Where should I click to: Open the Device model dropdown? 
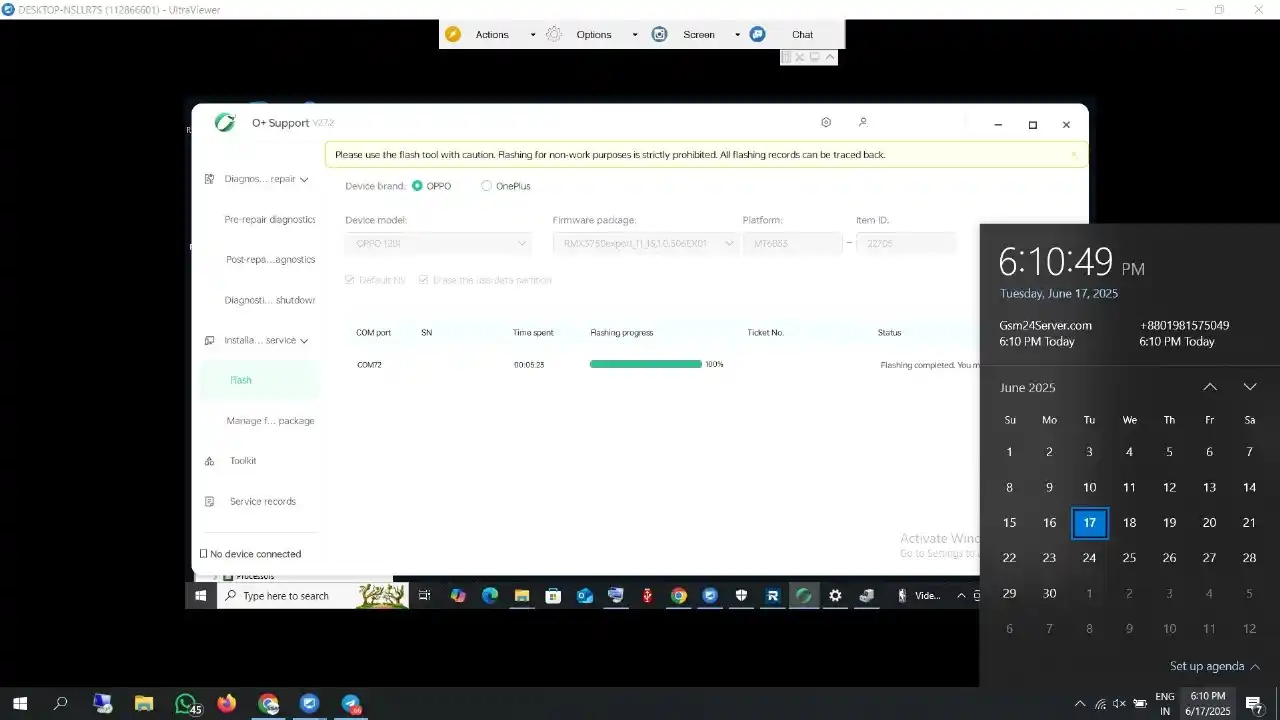pos(438,243)
